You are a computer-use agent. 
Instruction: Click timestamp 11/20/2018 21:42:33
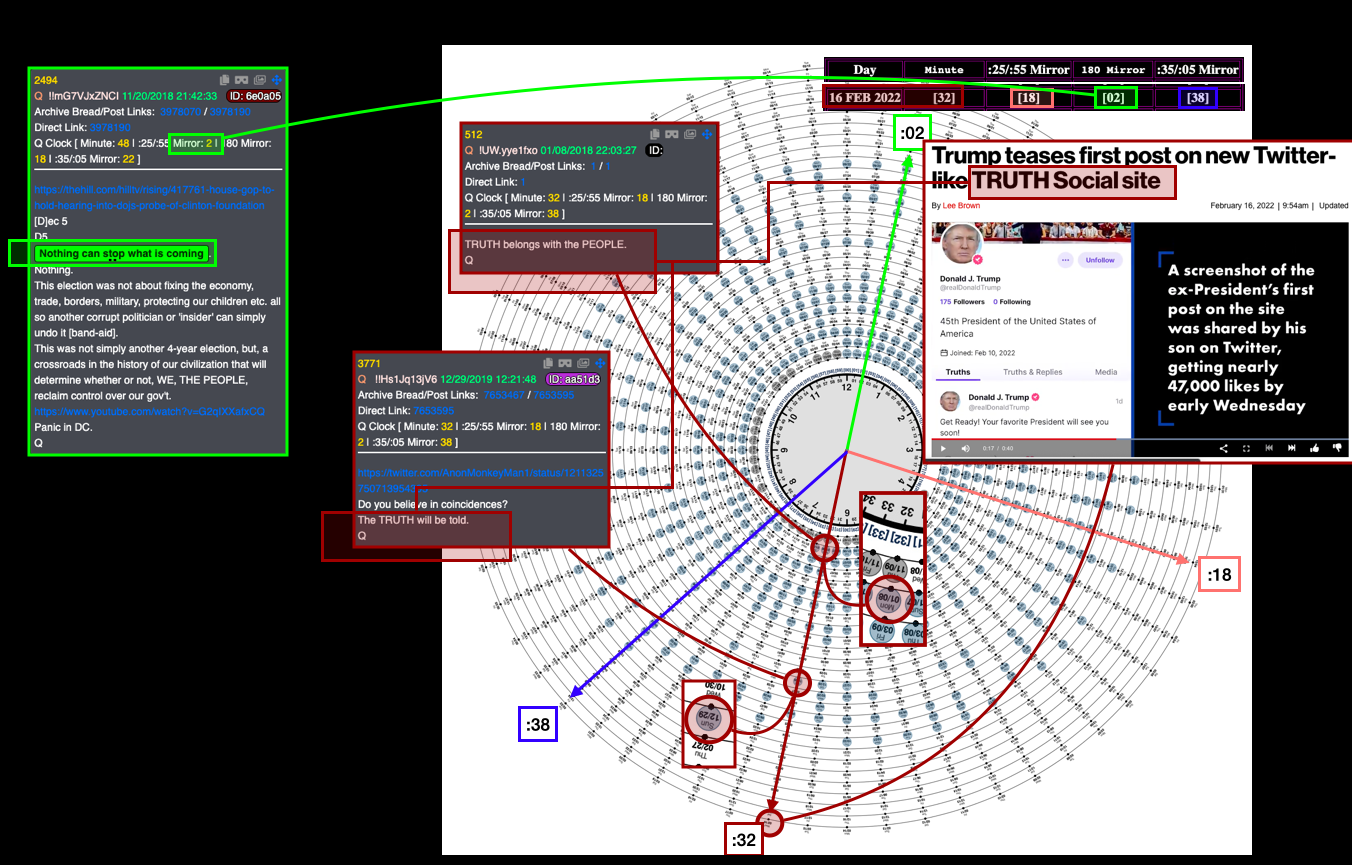click(x=171, y=96)
